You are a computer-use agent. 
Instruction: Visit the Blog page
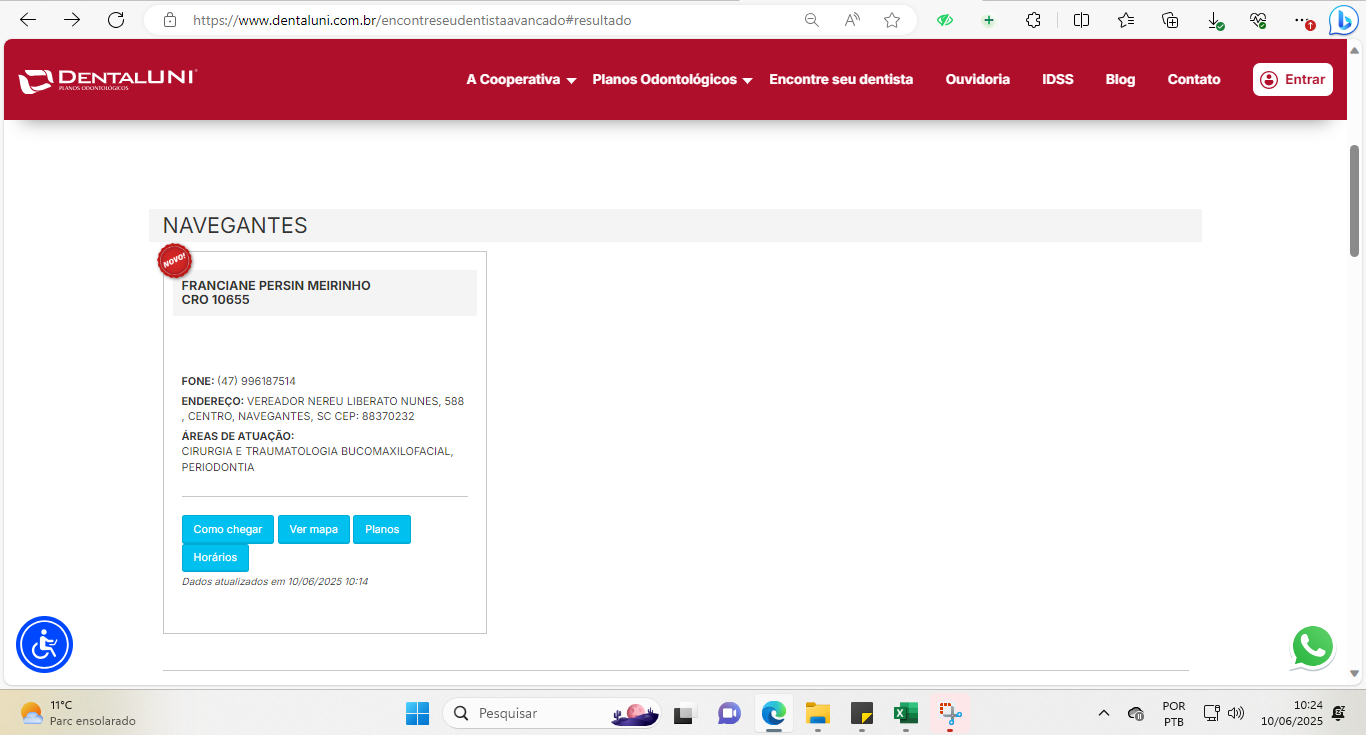[1120, 80]
